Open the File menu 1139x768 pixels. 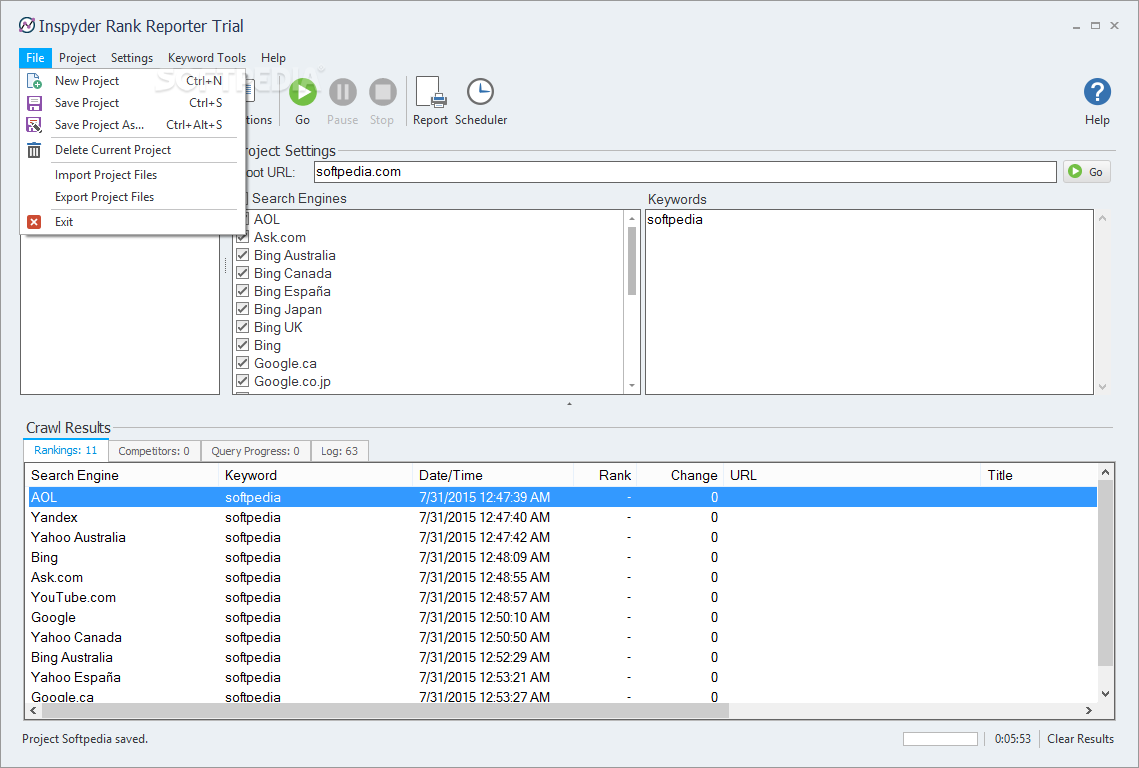(35, 57)
